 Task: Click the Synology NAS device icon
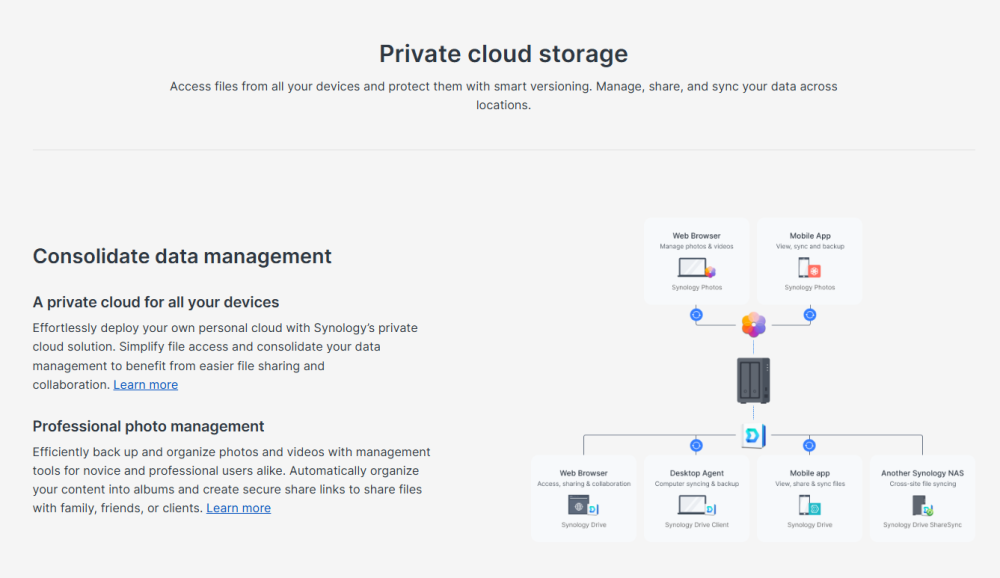[x=753, y=380]
